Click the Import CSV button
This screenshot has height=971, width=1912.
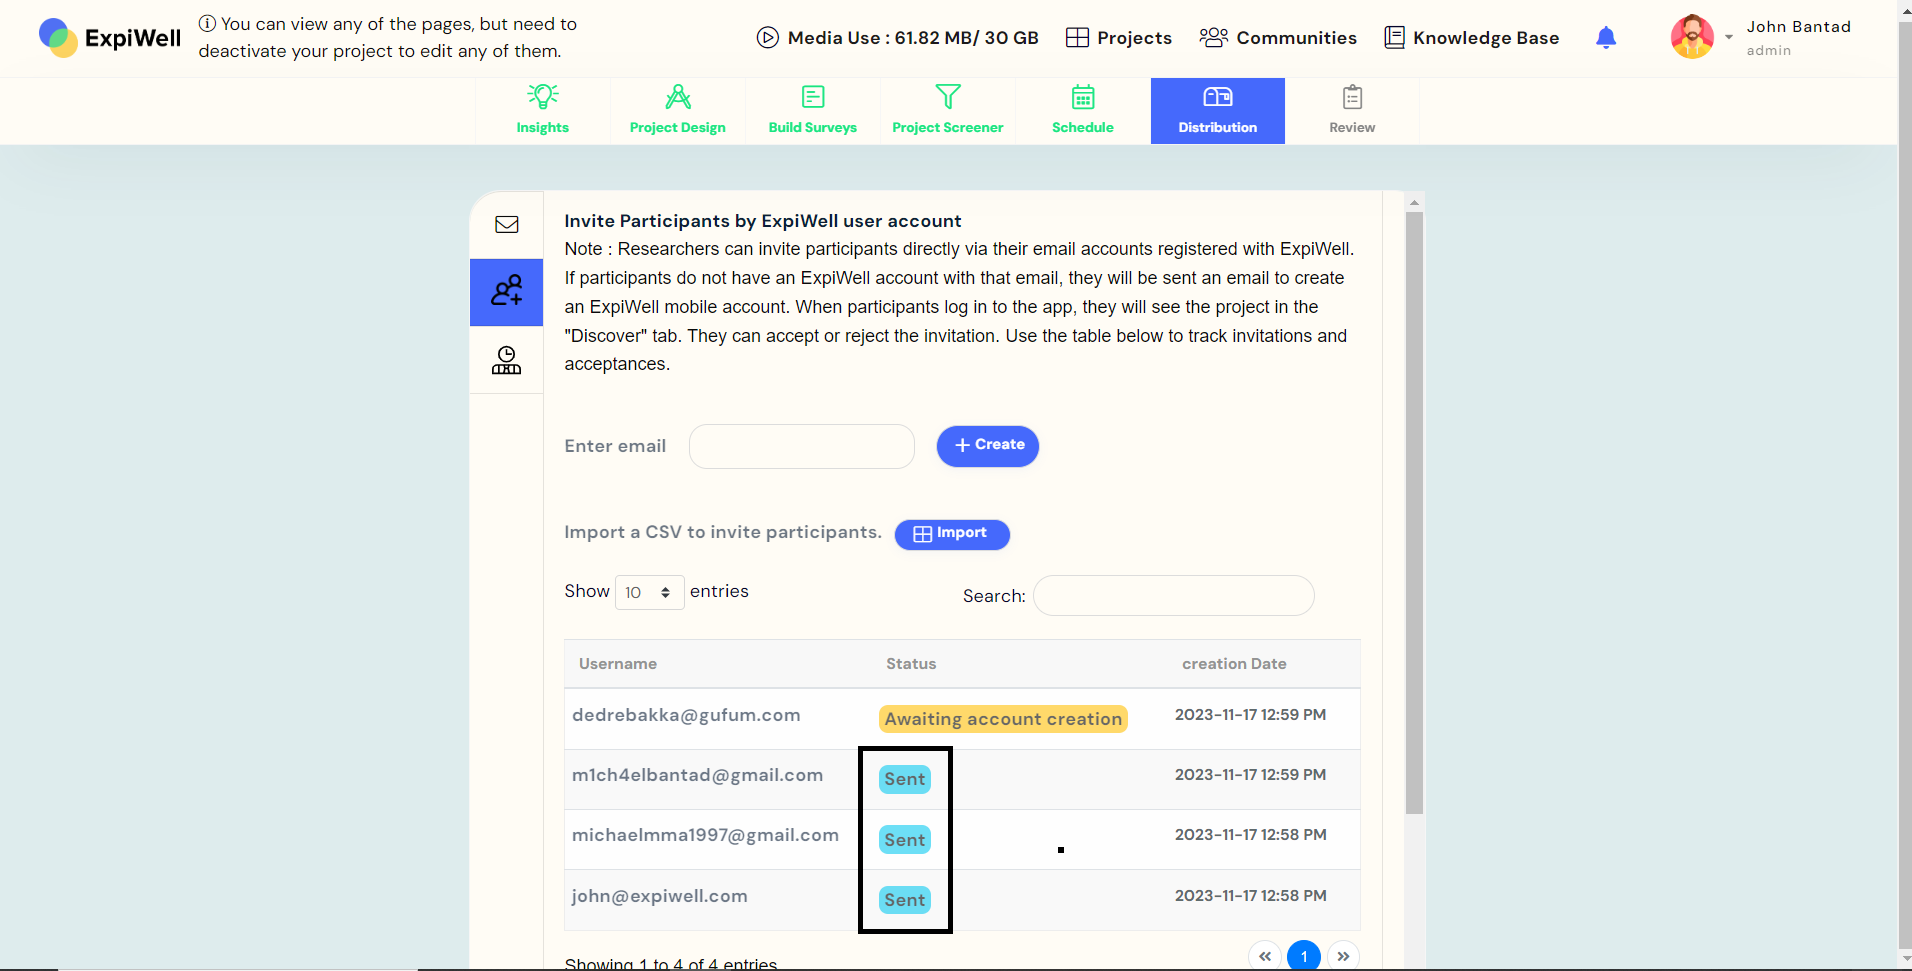(x=952, y=534)
